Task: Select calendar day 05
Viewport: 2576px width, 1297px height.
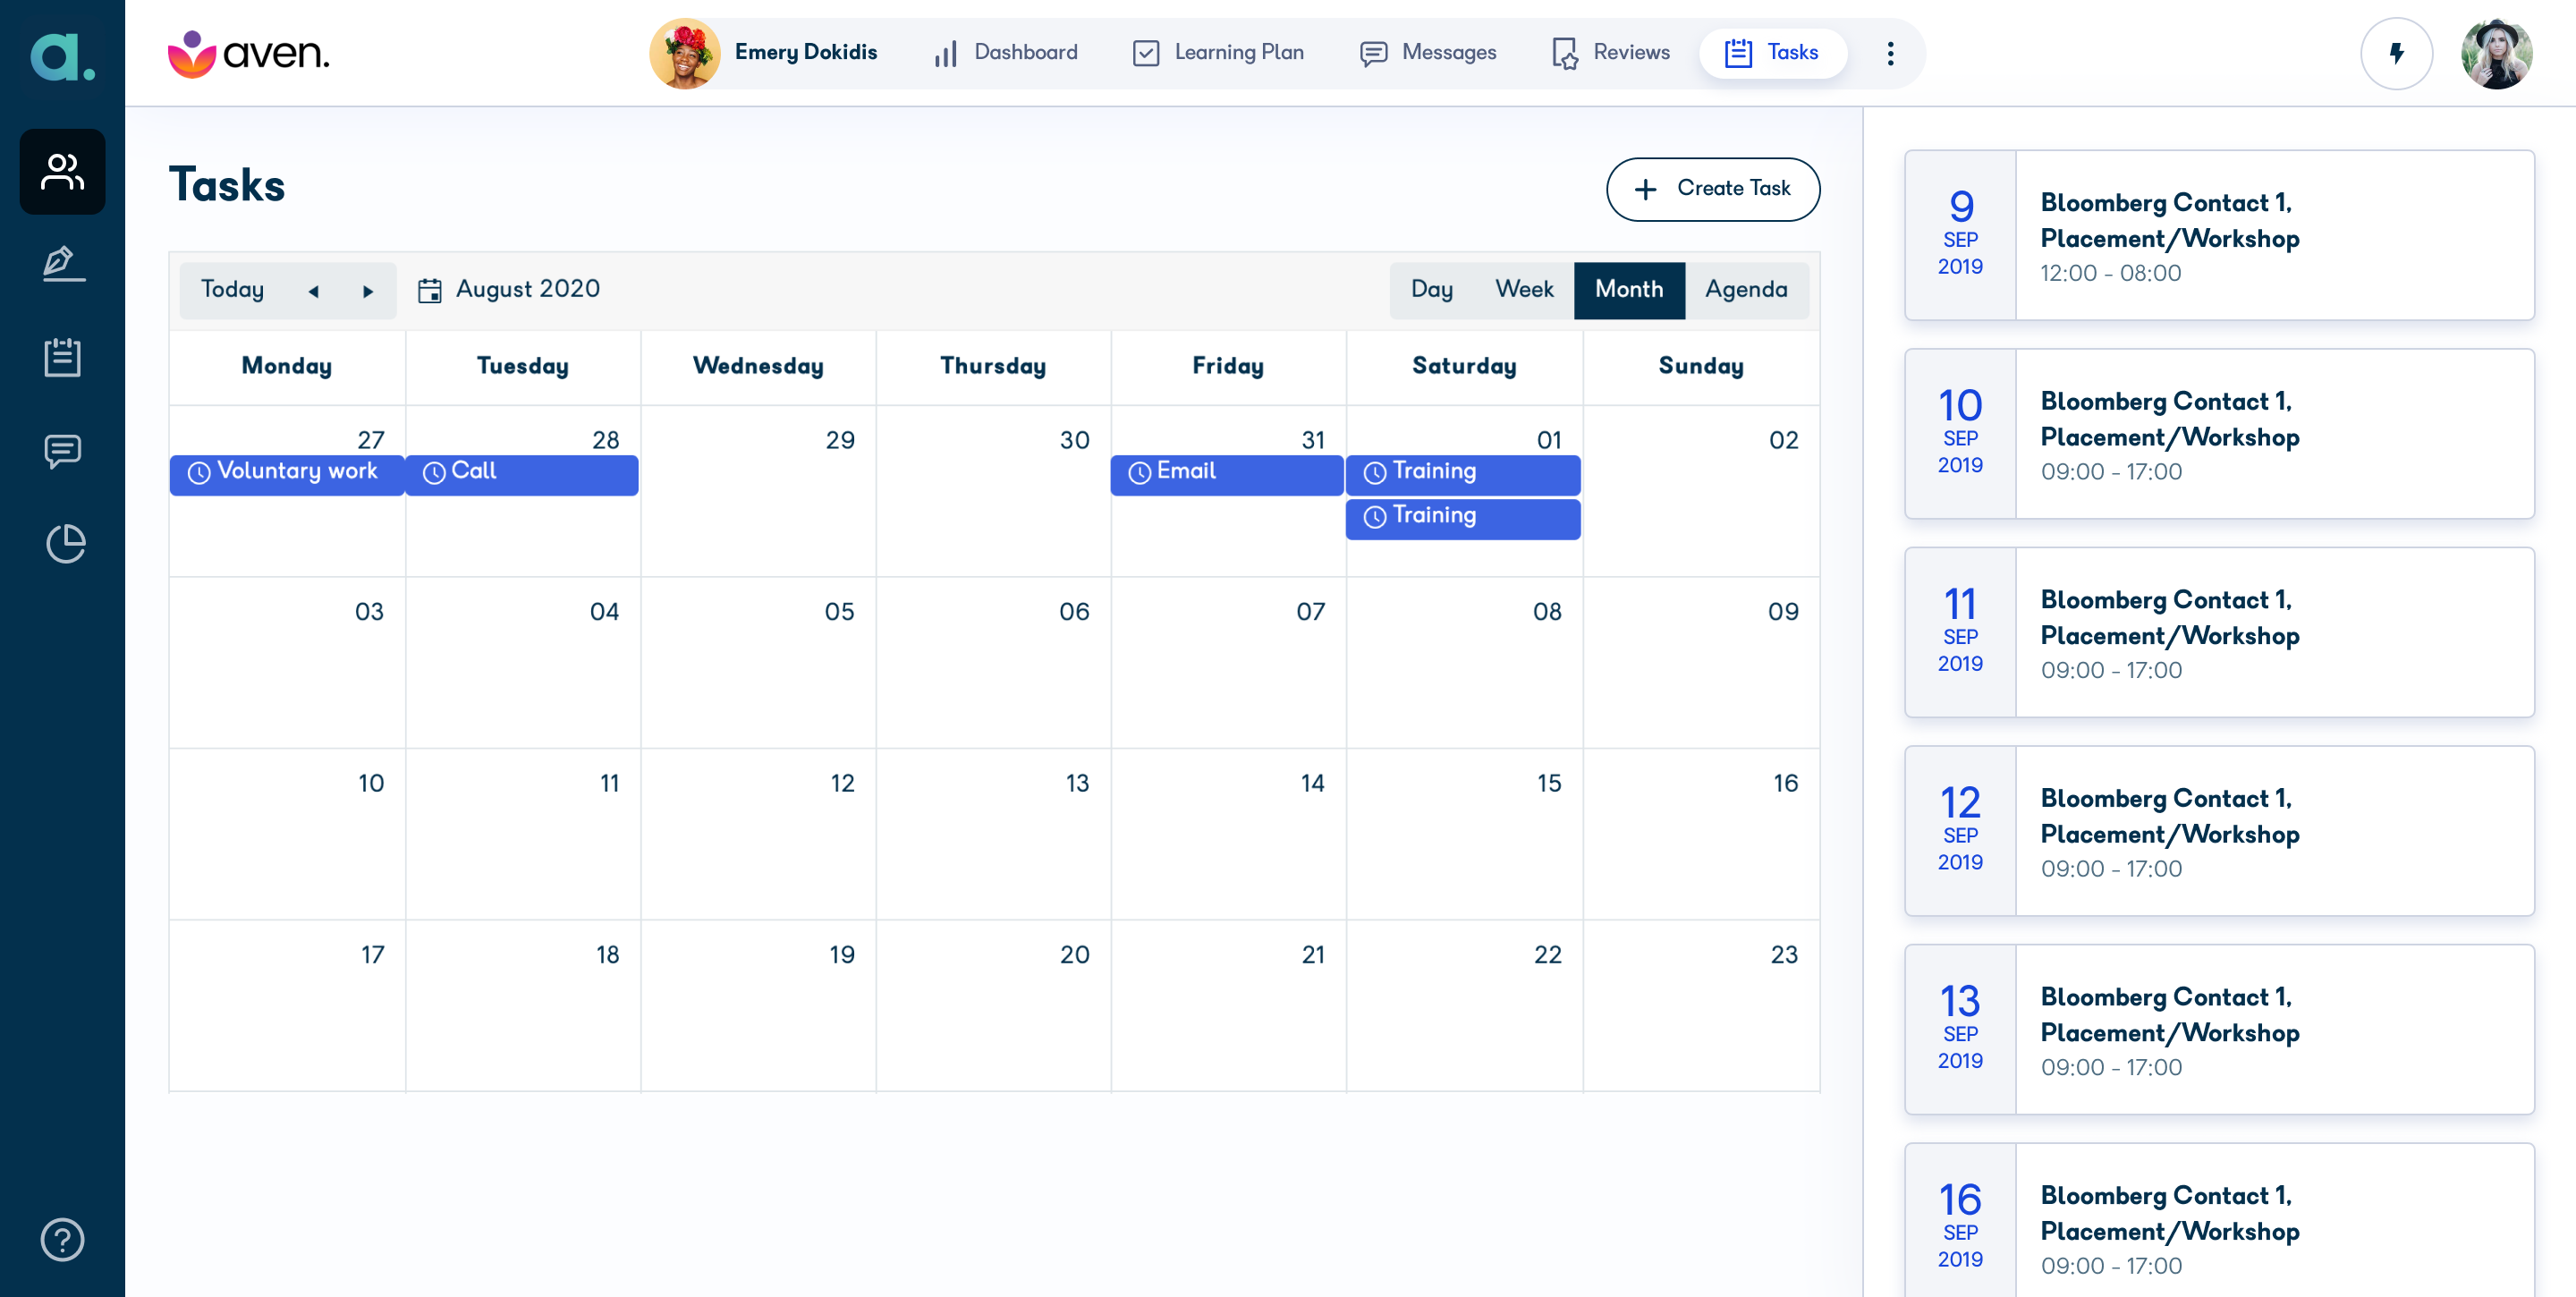Action: (758, 662)
